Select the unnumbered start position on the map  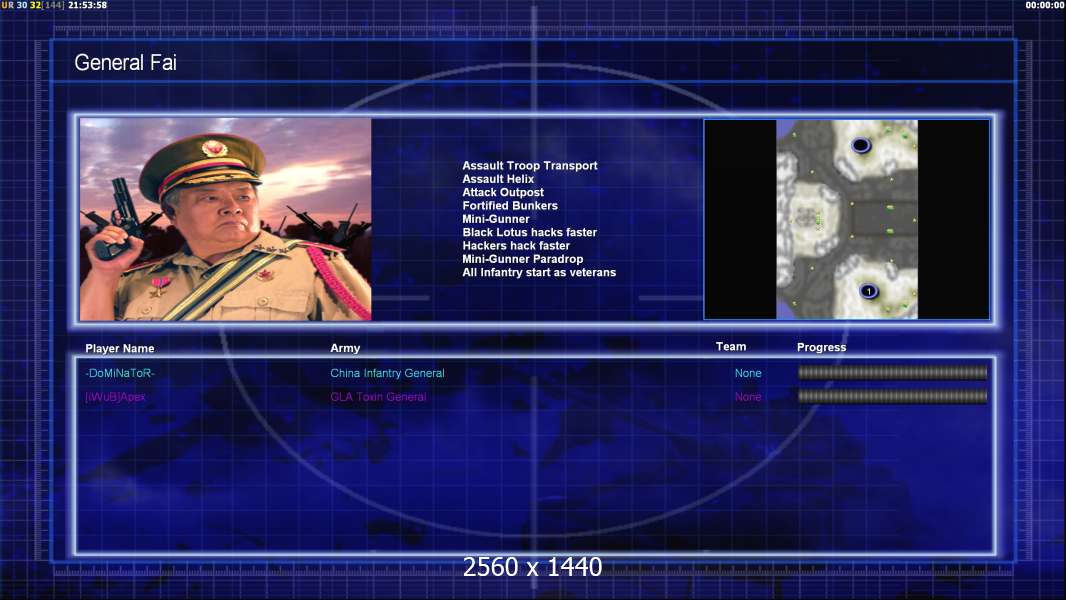coord(861,145)
